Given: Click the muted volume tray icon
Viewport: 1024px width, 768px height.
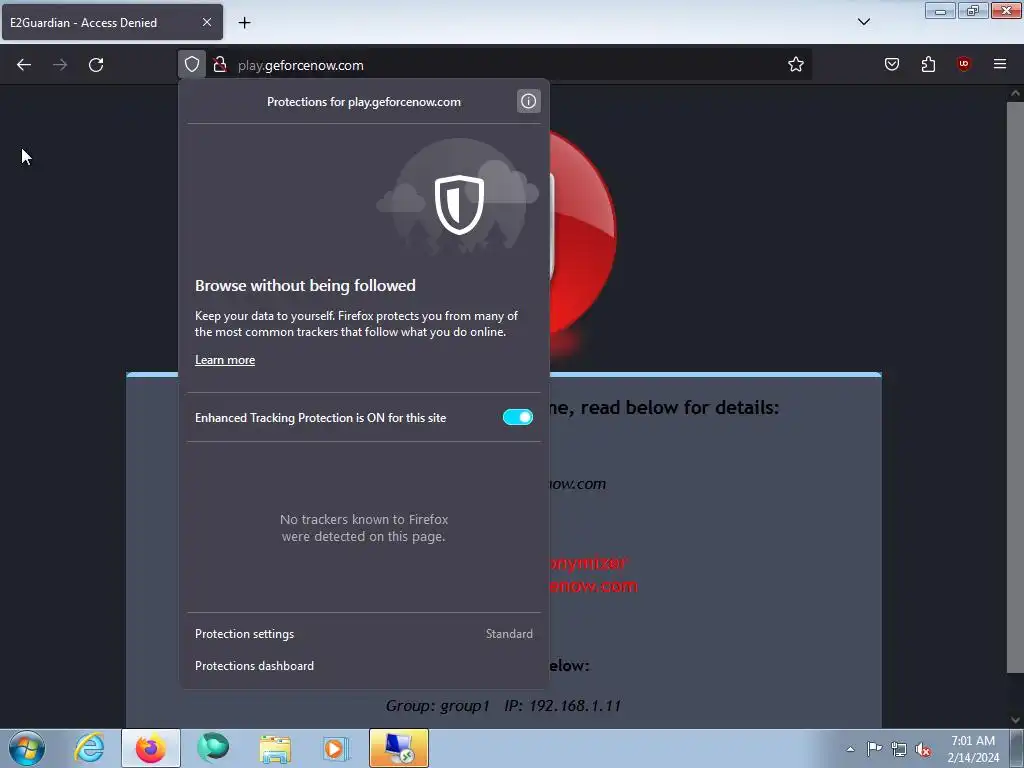Looking at the screenshot, I should click(923, 749).
